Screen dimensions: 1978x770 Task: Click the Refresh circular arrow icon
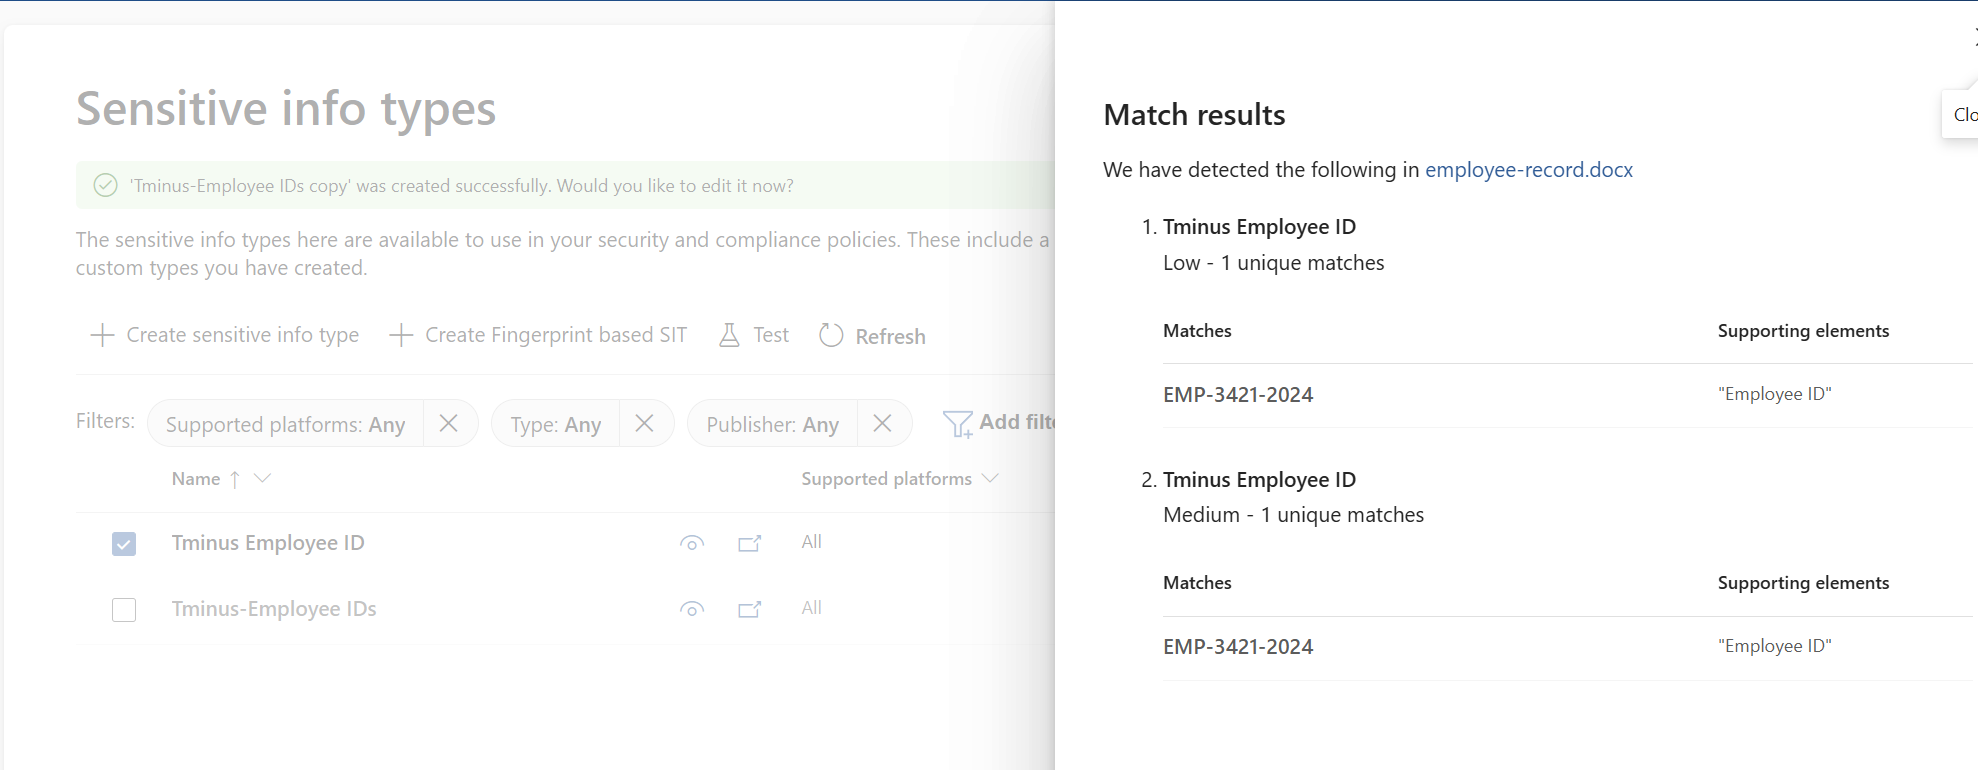tap(831, 335)
